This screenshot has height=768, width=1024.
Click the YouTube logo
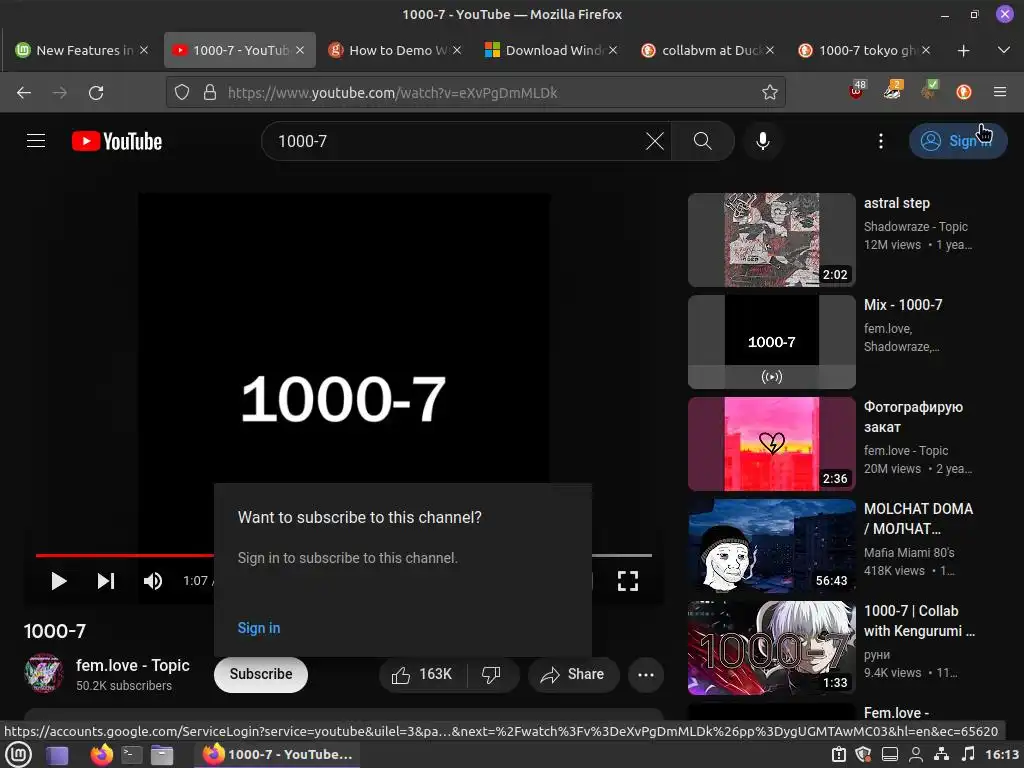coord(117,141)
